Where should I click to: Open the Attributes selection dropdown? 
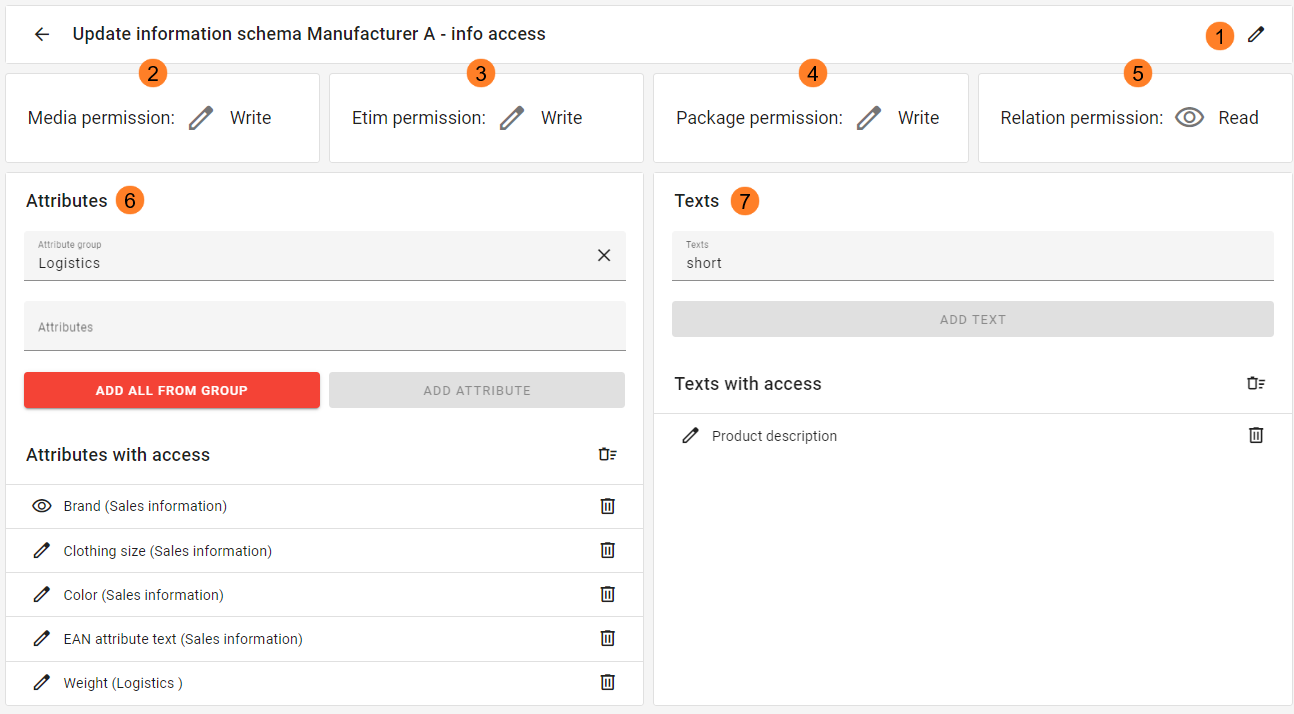click(x=325, y=326)
